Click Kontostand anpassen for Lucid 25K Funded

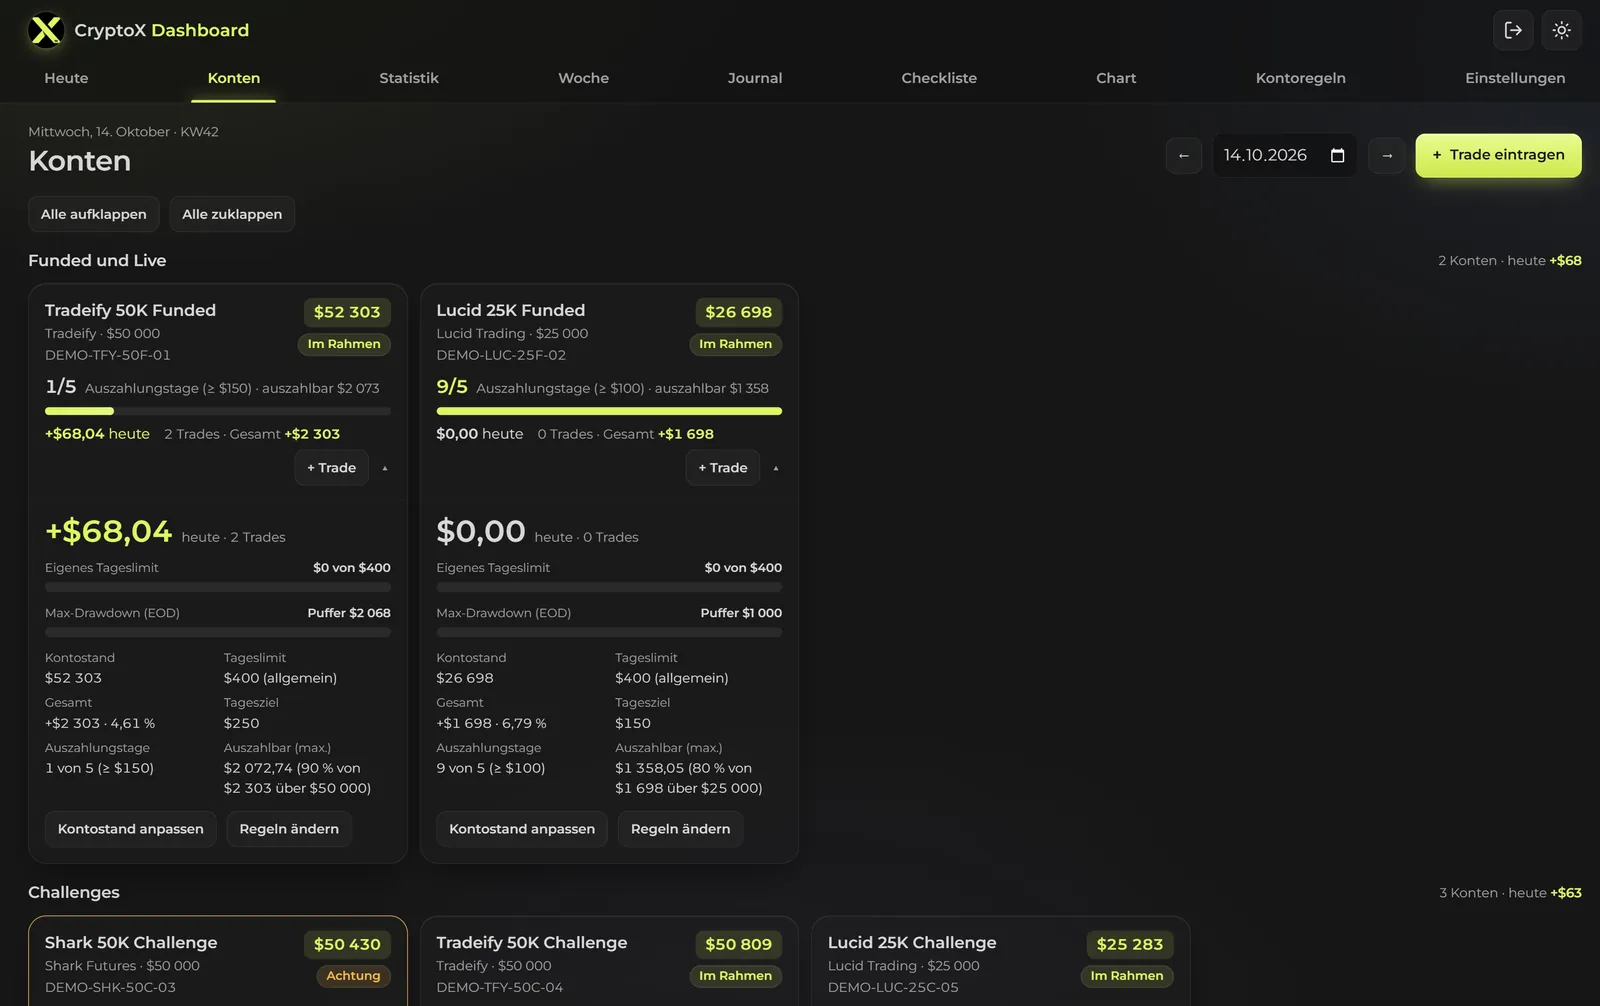click(522, 829)
